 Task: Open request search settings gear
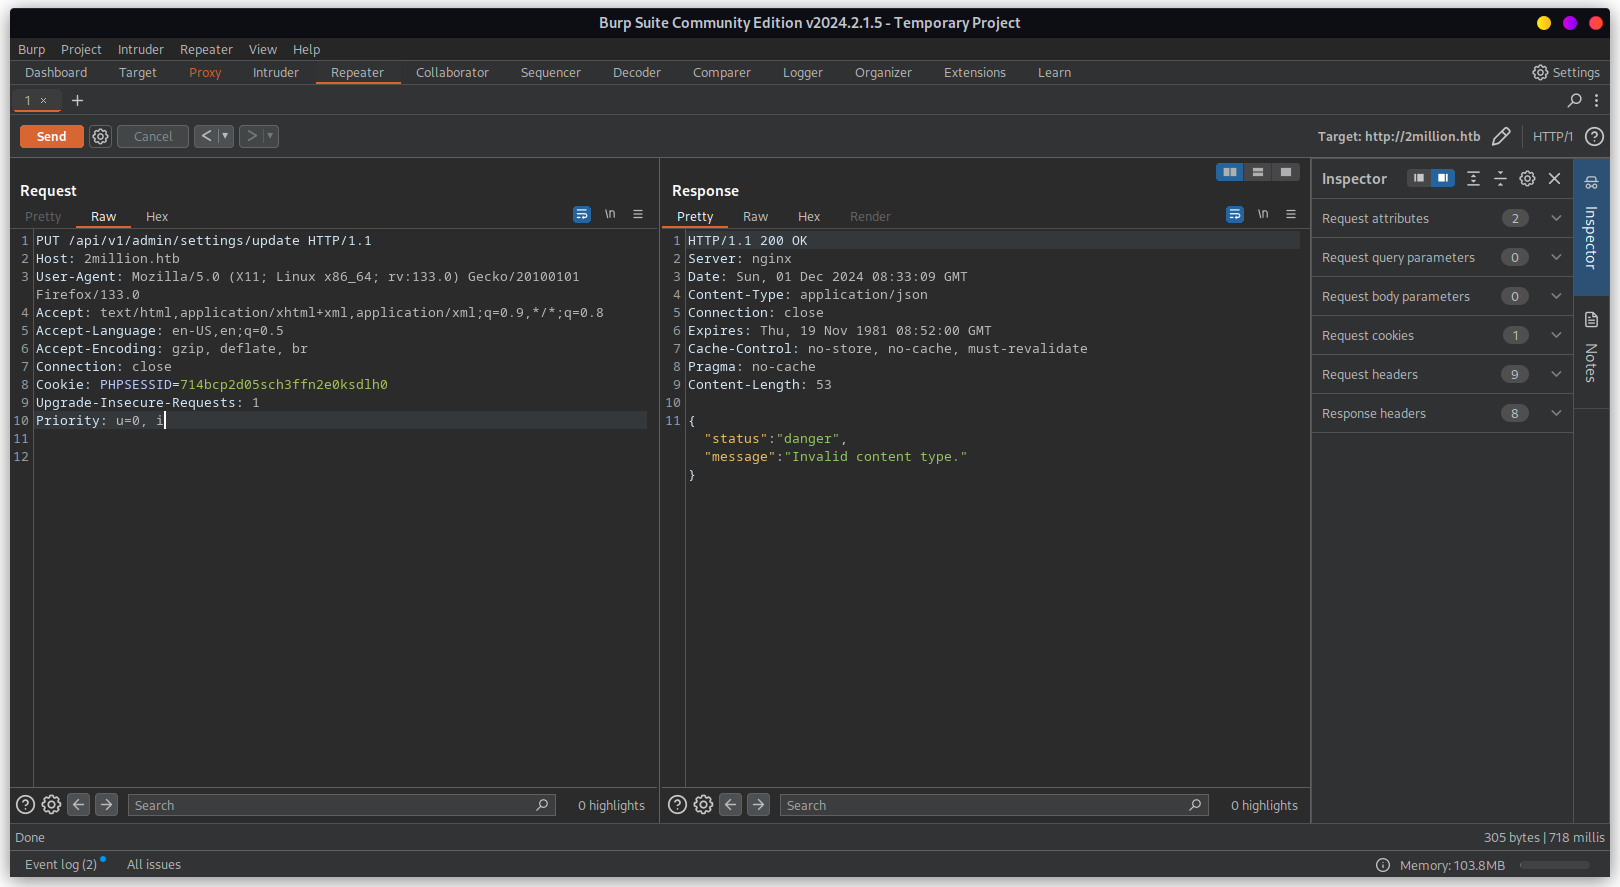51,804
